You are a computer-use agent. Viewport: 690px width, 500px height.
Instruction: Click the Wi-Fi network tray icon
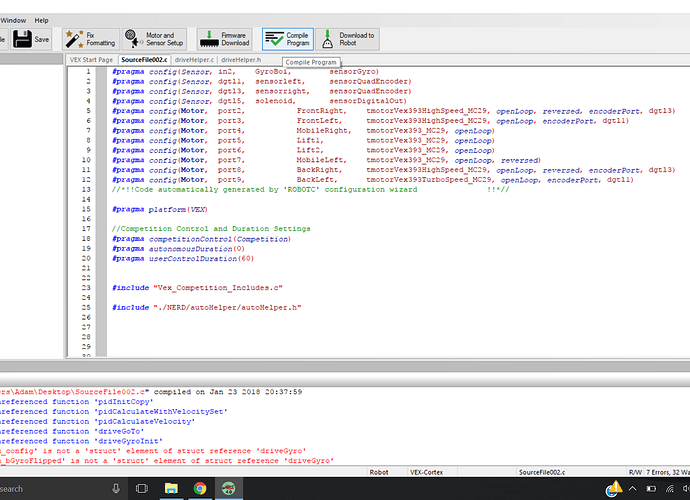(670, 489)
